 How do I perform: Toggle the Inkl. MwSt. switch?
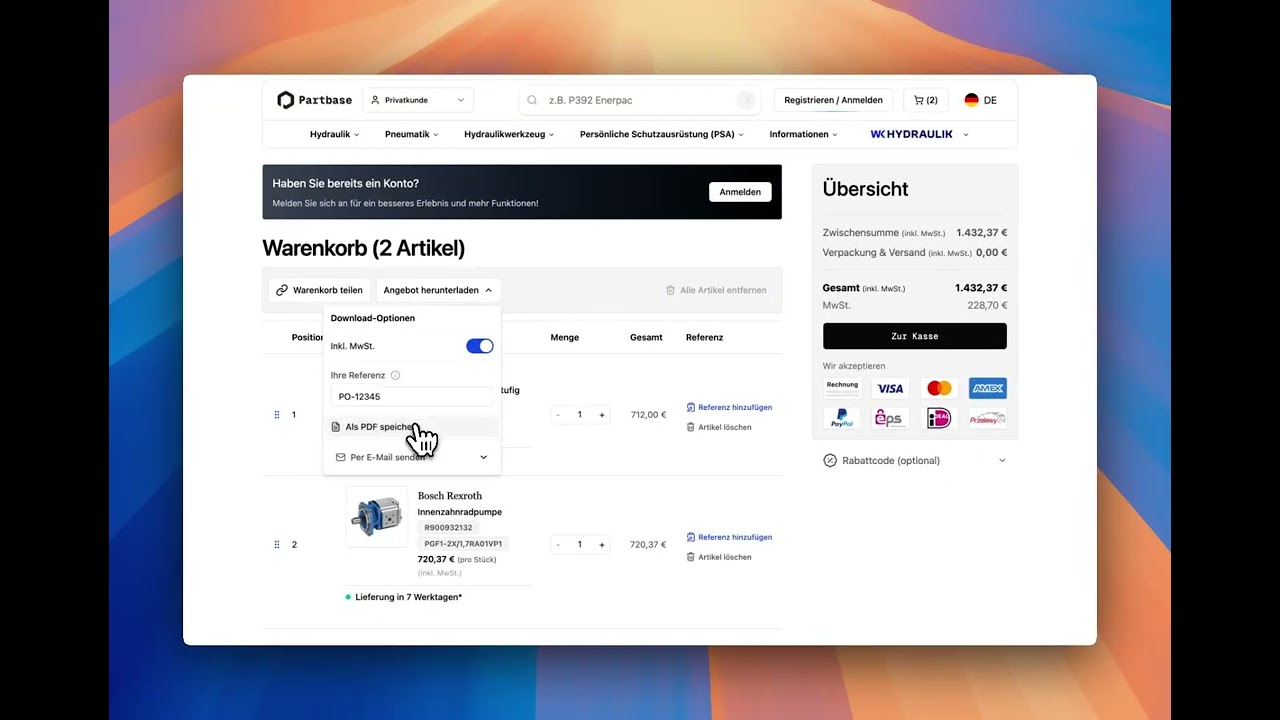(480, 346)
